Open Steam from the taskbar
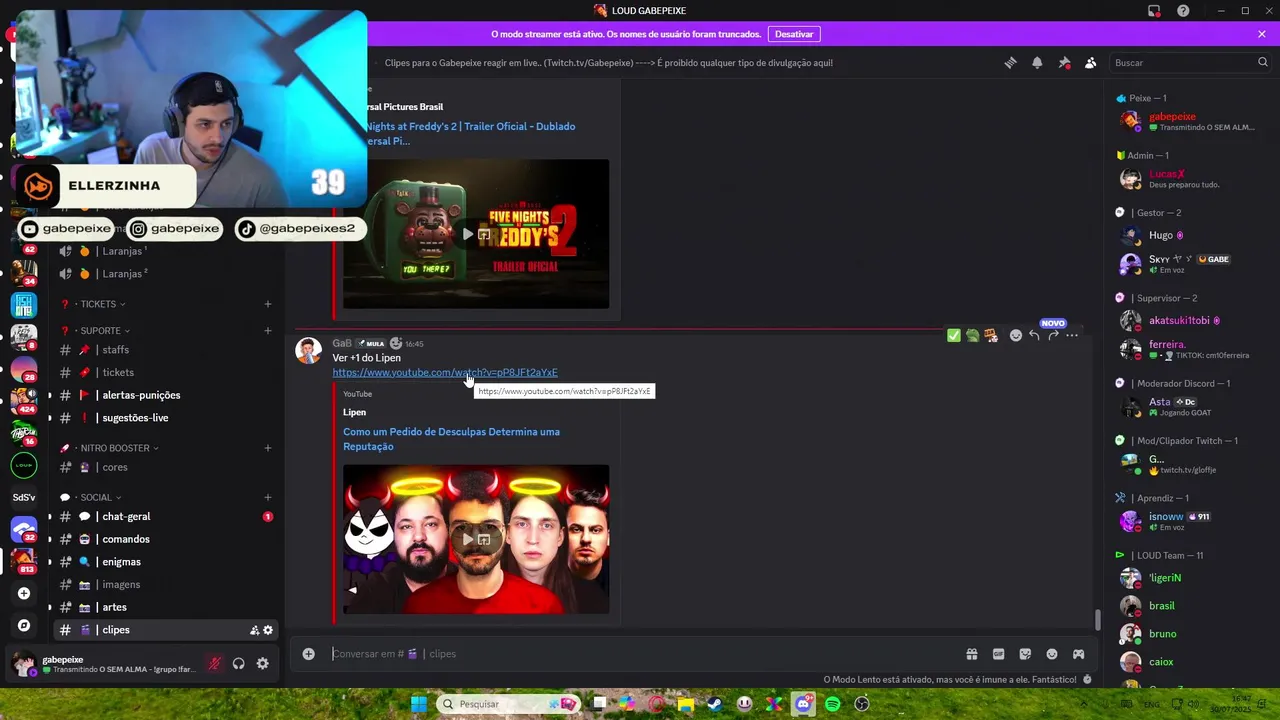This screenshot has height=720, width=1280. point(715,704)
